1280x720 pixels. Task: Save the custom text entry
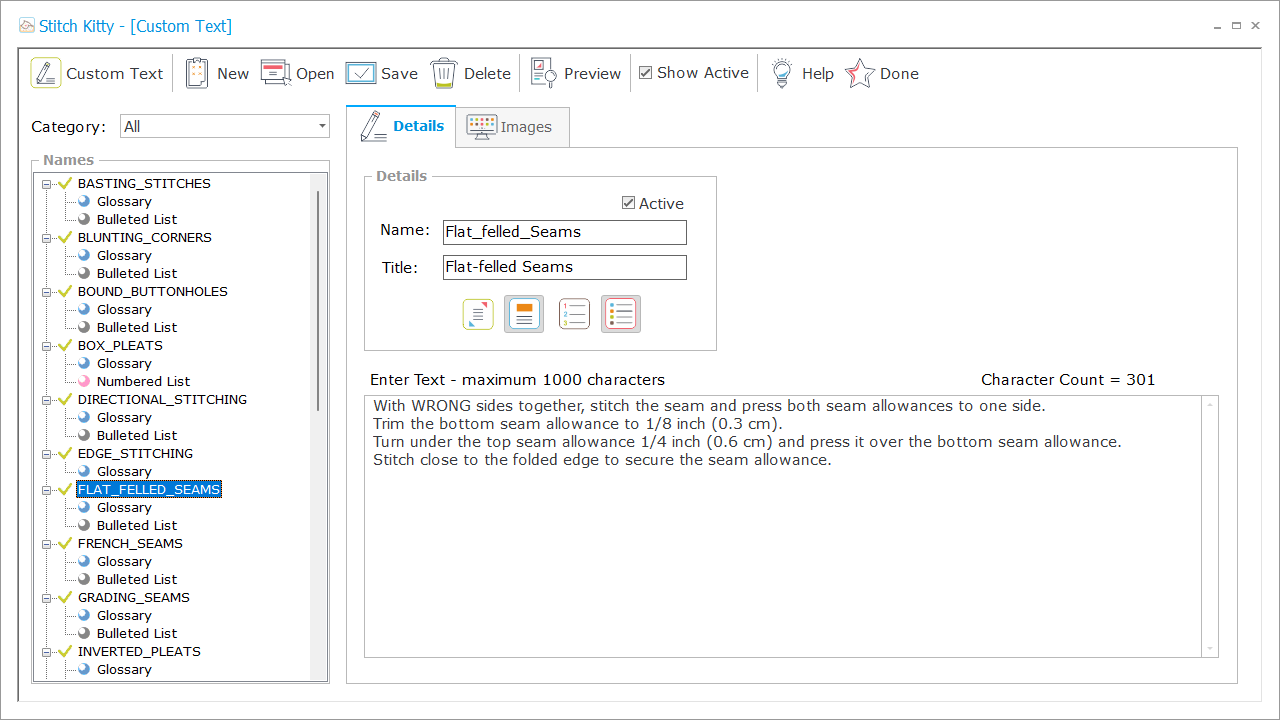tap(361, 73)
